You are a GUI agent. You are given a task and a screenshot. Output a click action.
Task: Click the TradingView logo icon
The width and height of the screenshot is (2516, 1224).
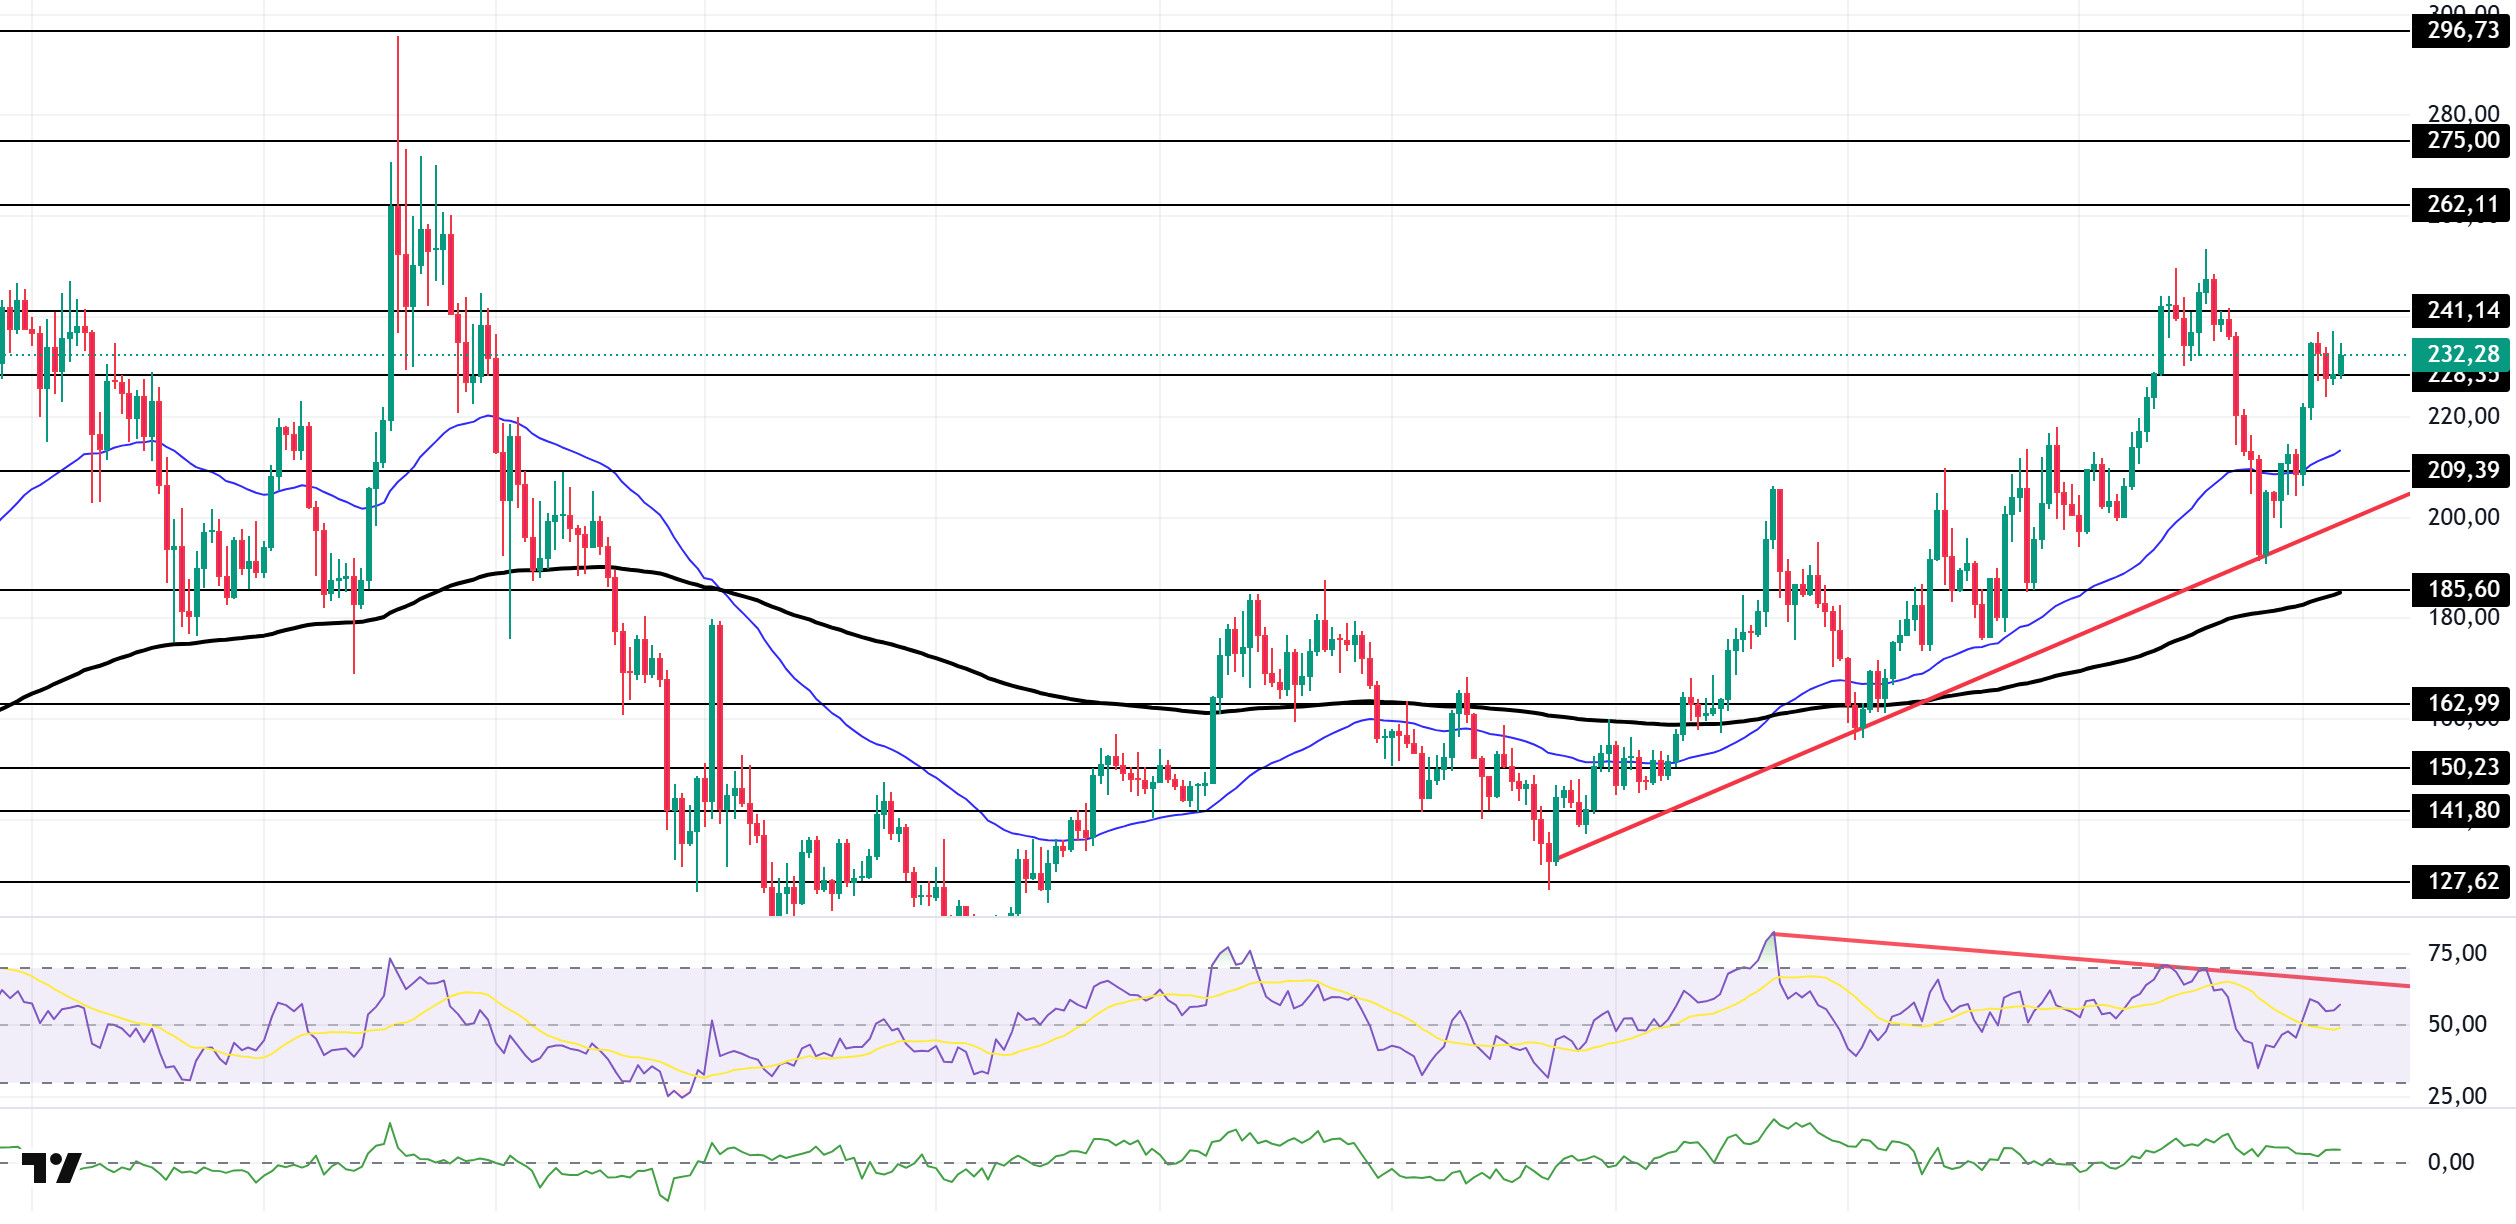(50, 1167)
